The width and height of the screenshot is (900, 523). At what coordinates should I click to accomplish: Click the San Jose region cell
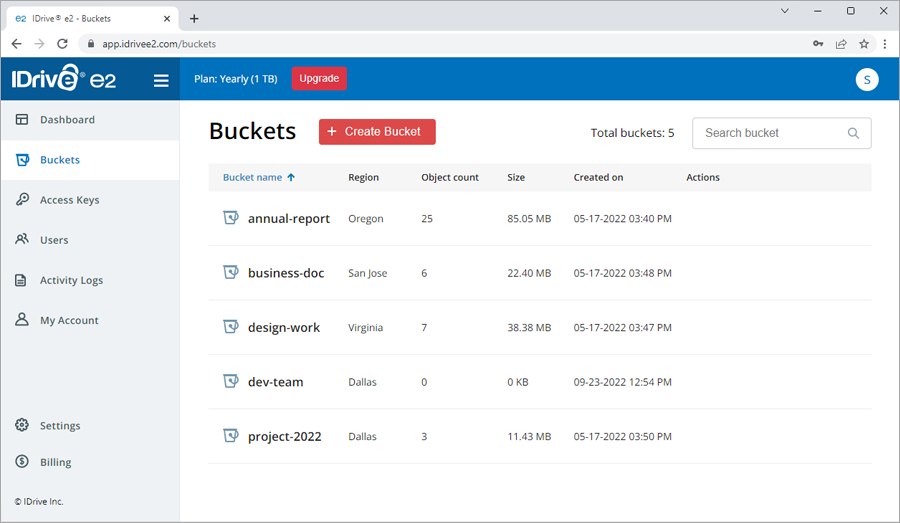point(367,273)
